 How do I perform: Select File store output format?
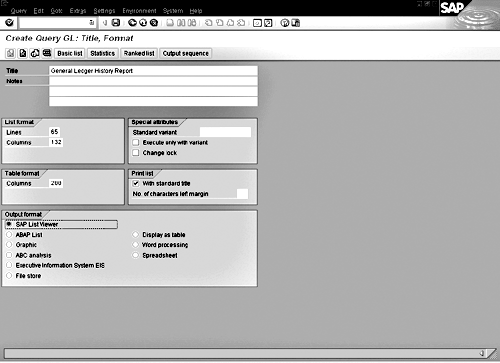tap(9, 276)
